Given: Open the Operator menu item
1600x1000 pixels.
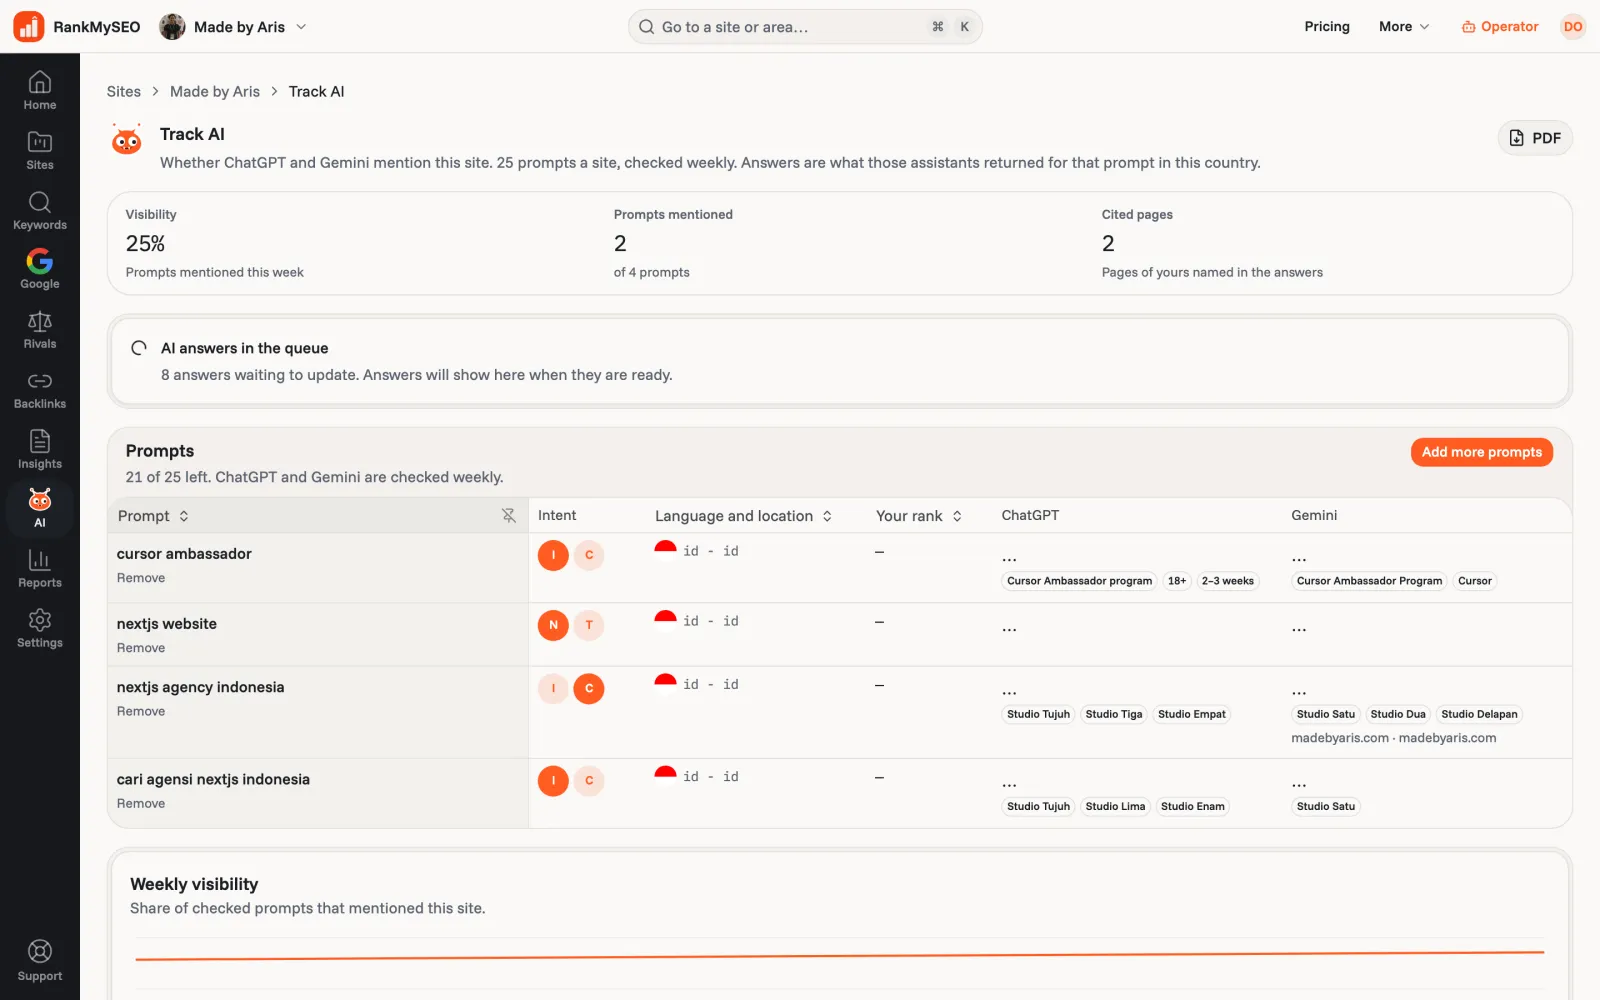Looking at the screenshot, I should [x=1500, y=27].
